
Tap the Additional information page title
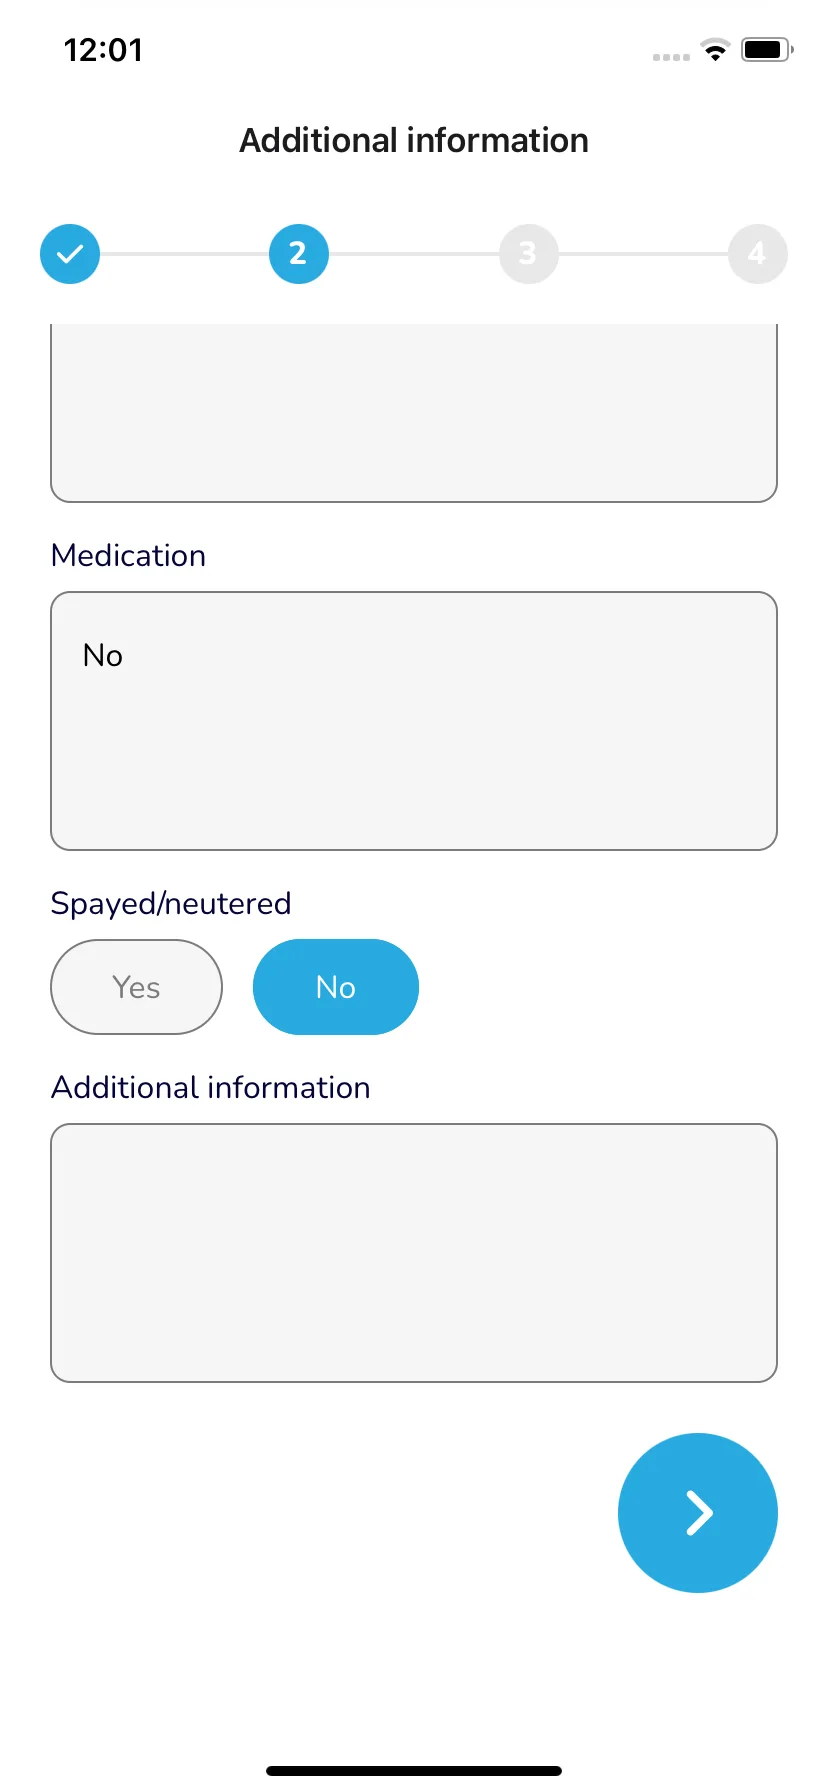pyautogui.click(x=414, y=141)
